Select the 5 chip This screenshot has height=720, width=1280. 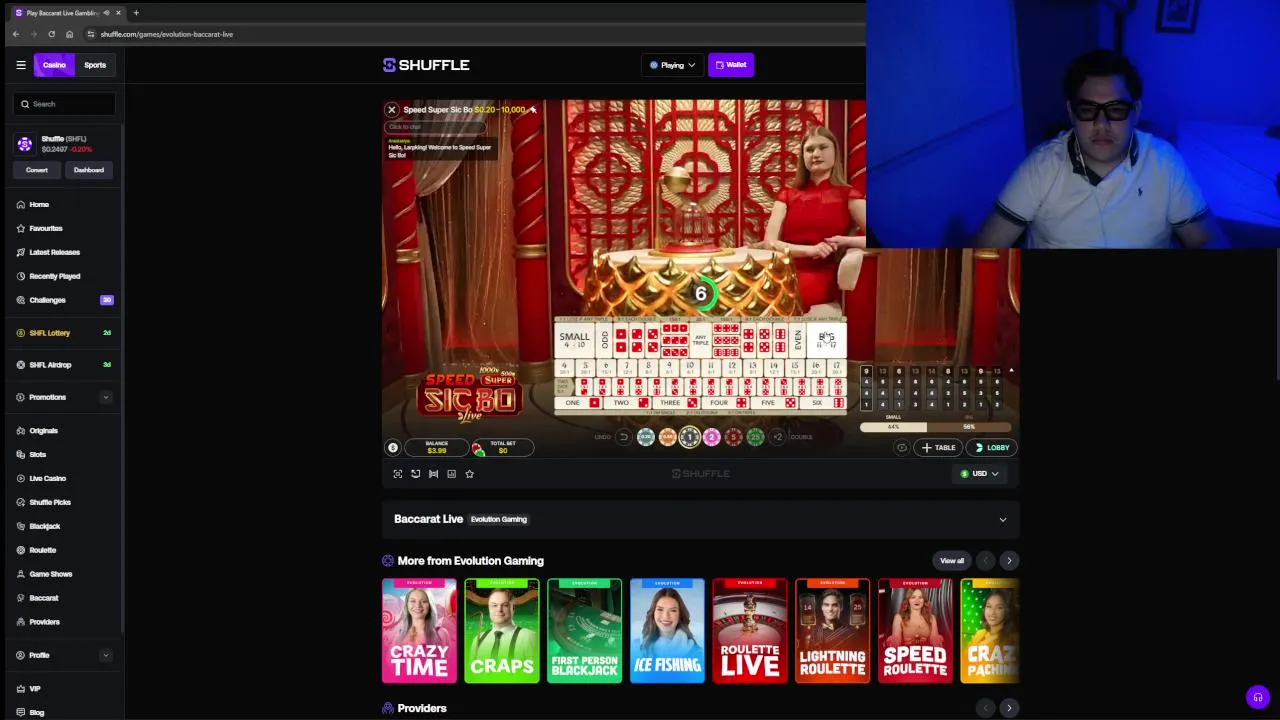733,437
